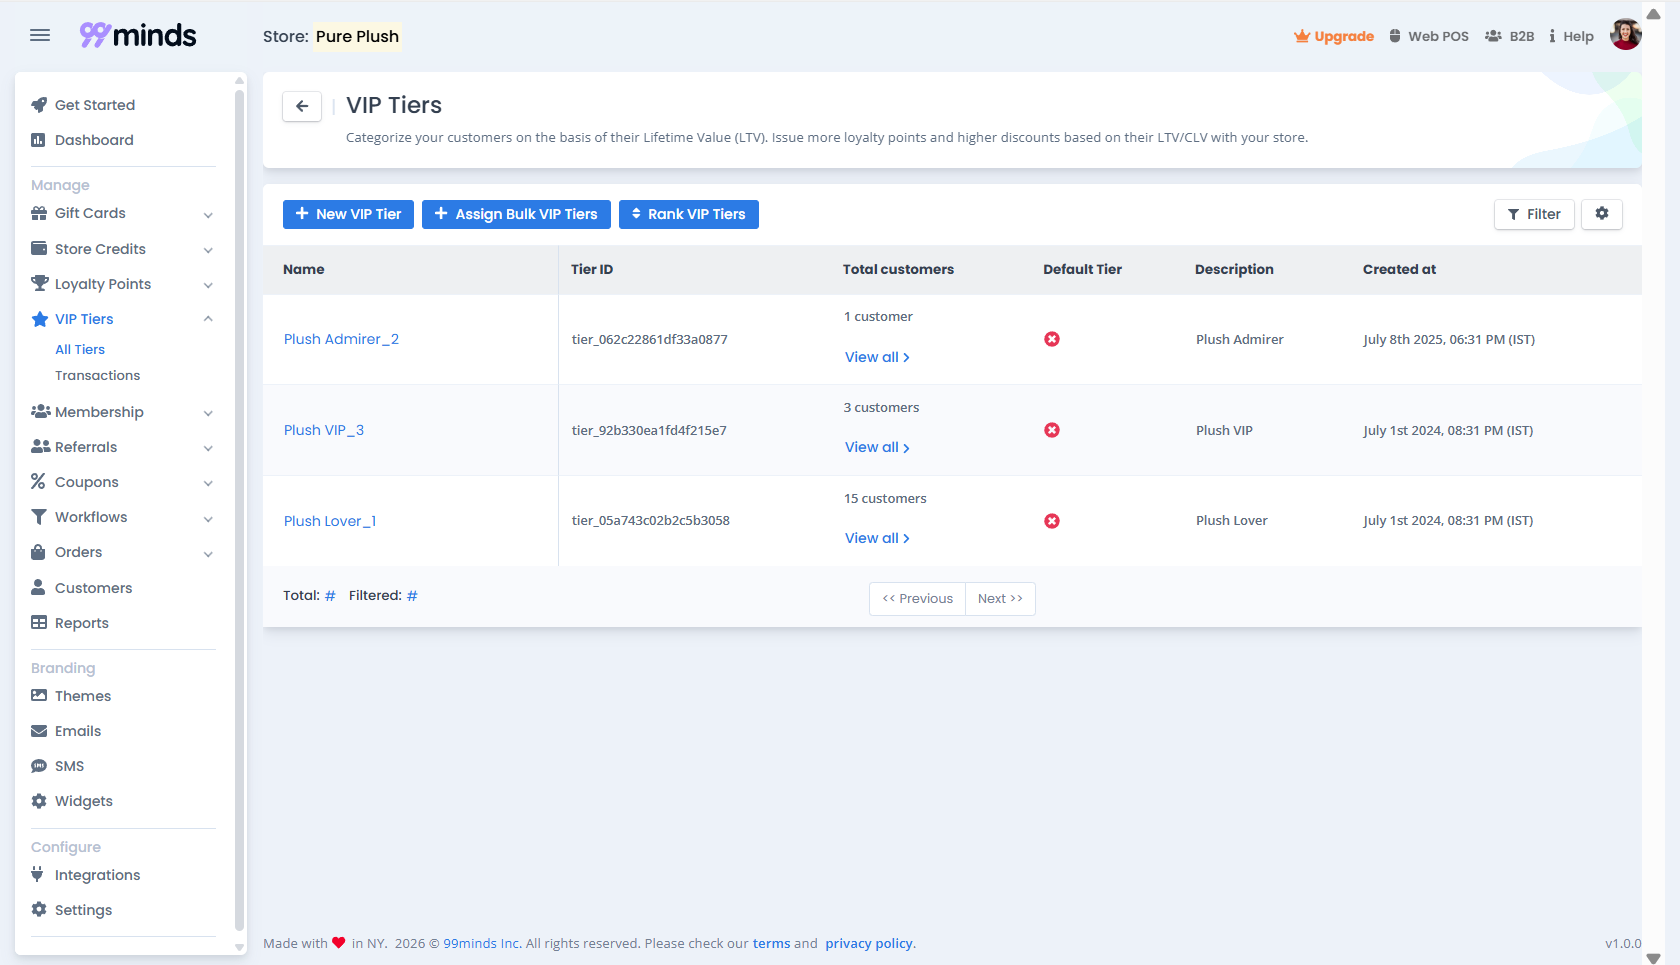
Task: Click the 99minds logo
Action: pyautogui.click(x=138, y=35)
